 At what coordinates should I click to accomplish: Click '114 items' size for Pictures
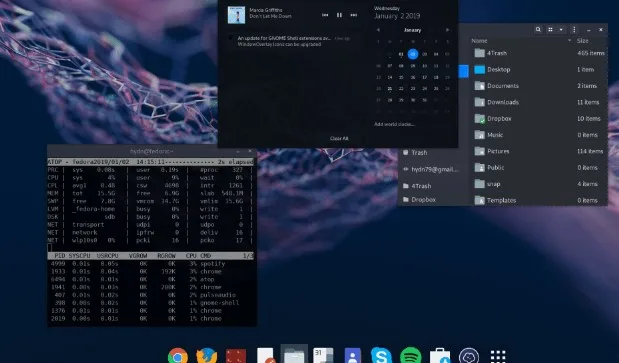[x=590, y=151]
